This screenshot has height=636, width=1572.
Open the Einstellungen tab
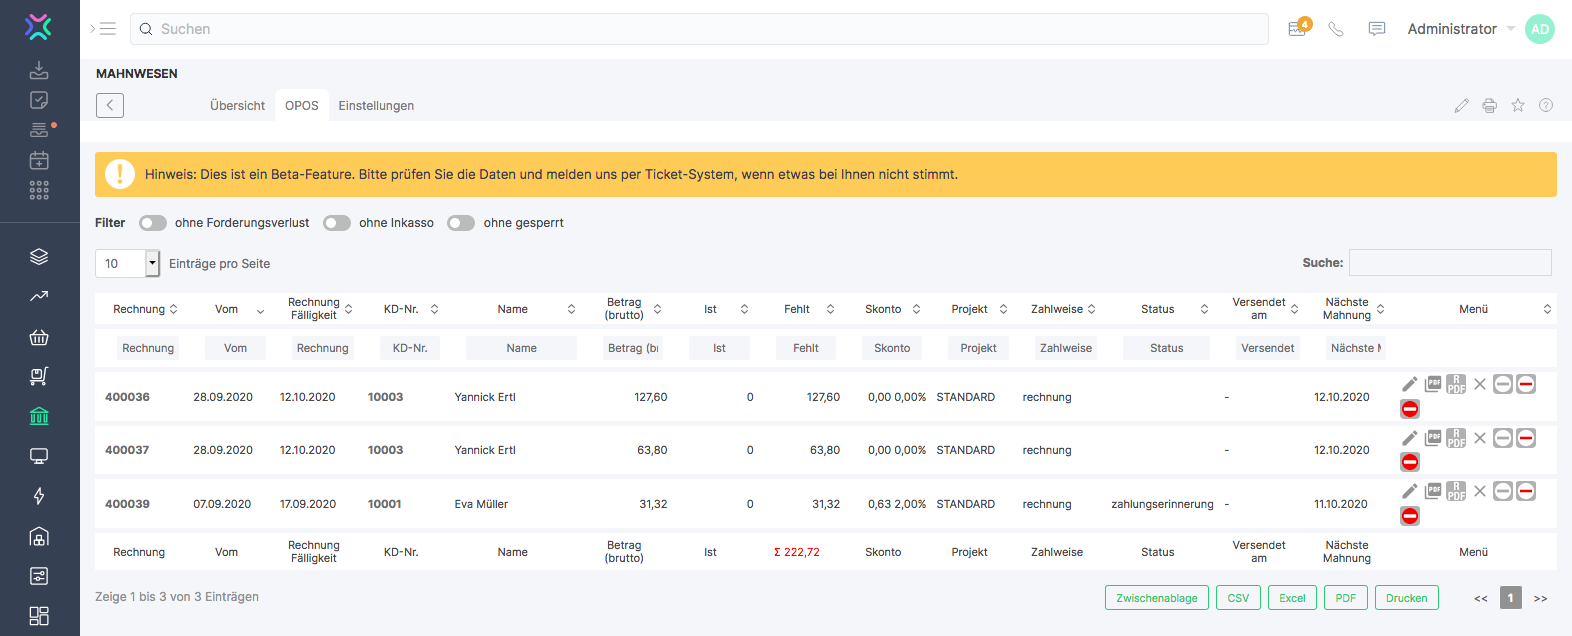tap(376, 106)
